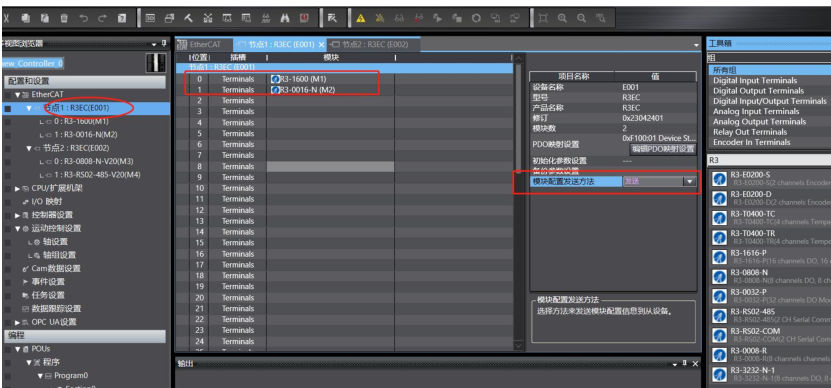The width and height of the screenshot is (831, 388).
Task: Expand the OPC UA设置 tree node
Action: (17, 322)
